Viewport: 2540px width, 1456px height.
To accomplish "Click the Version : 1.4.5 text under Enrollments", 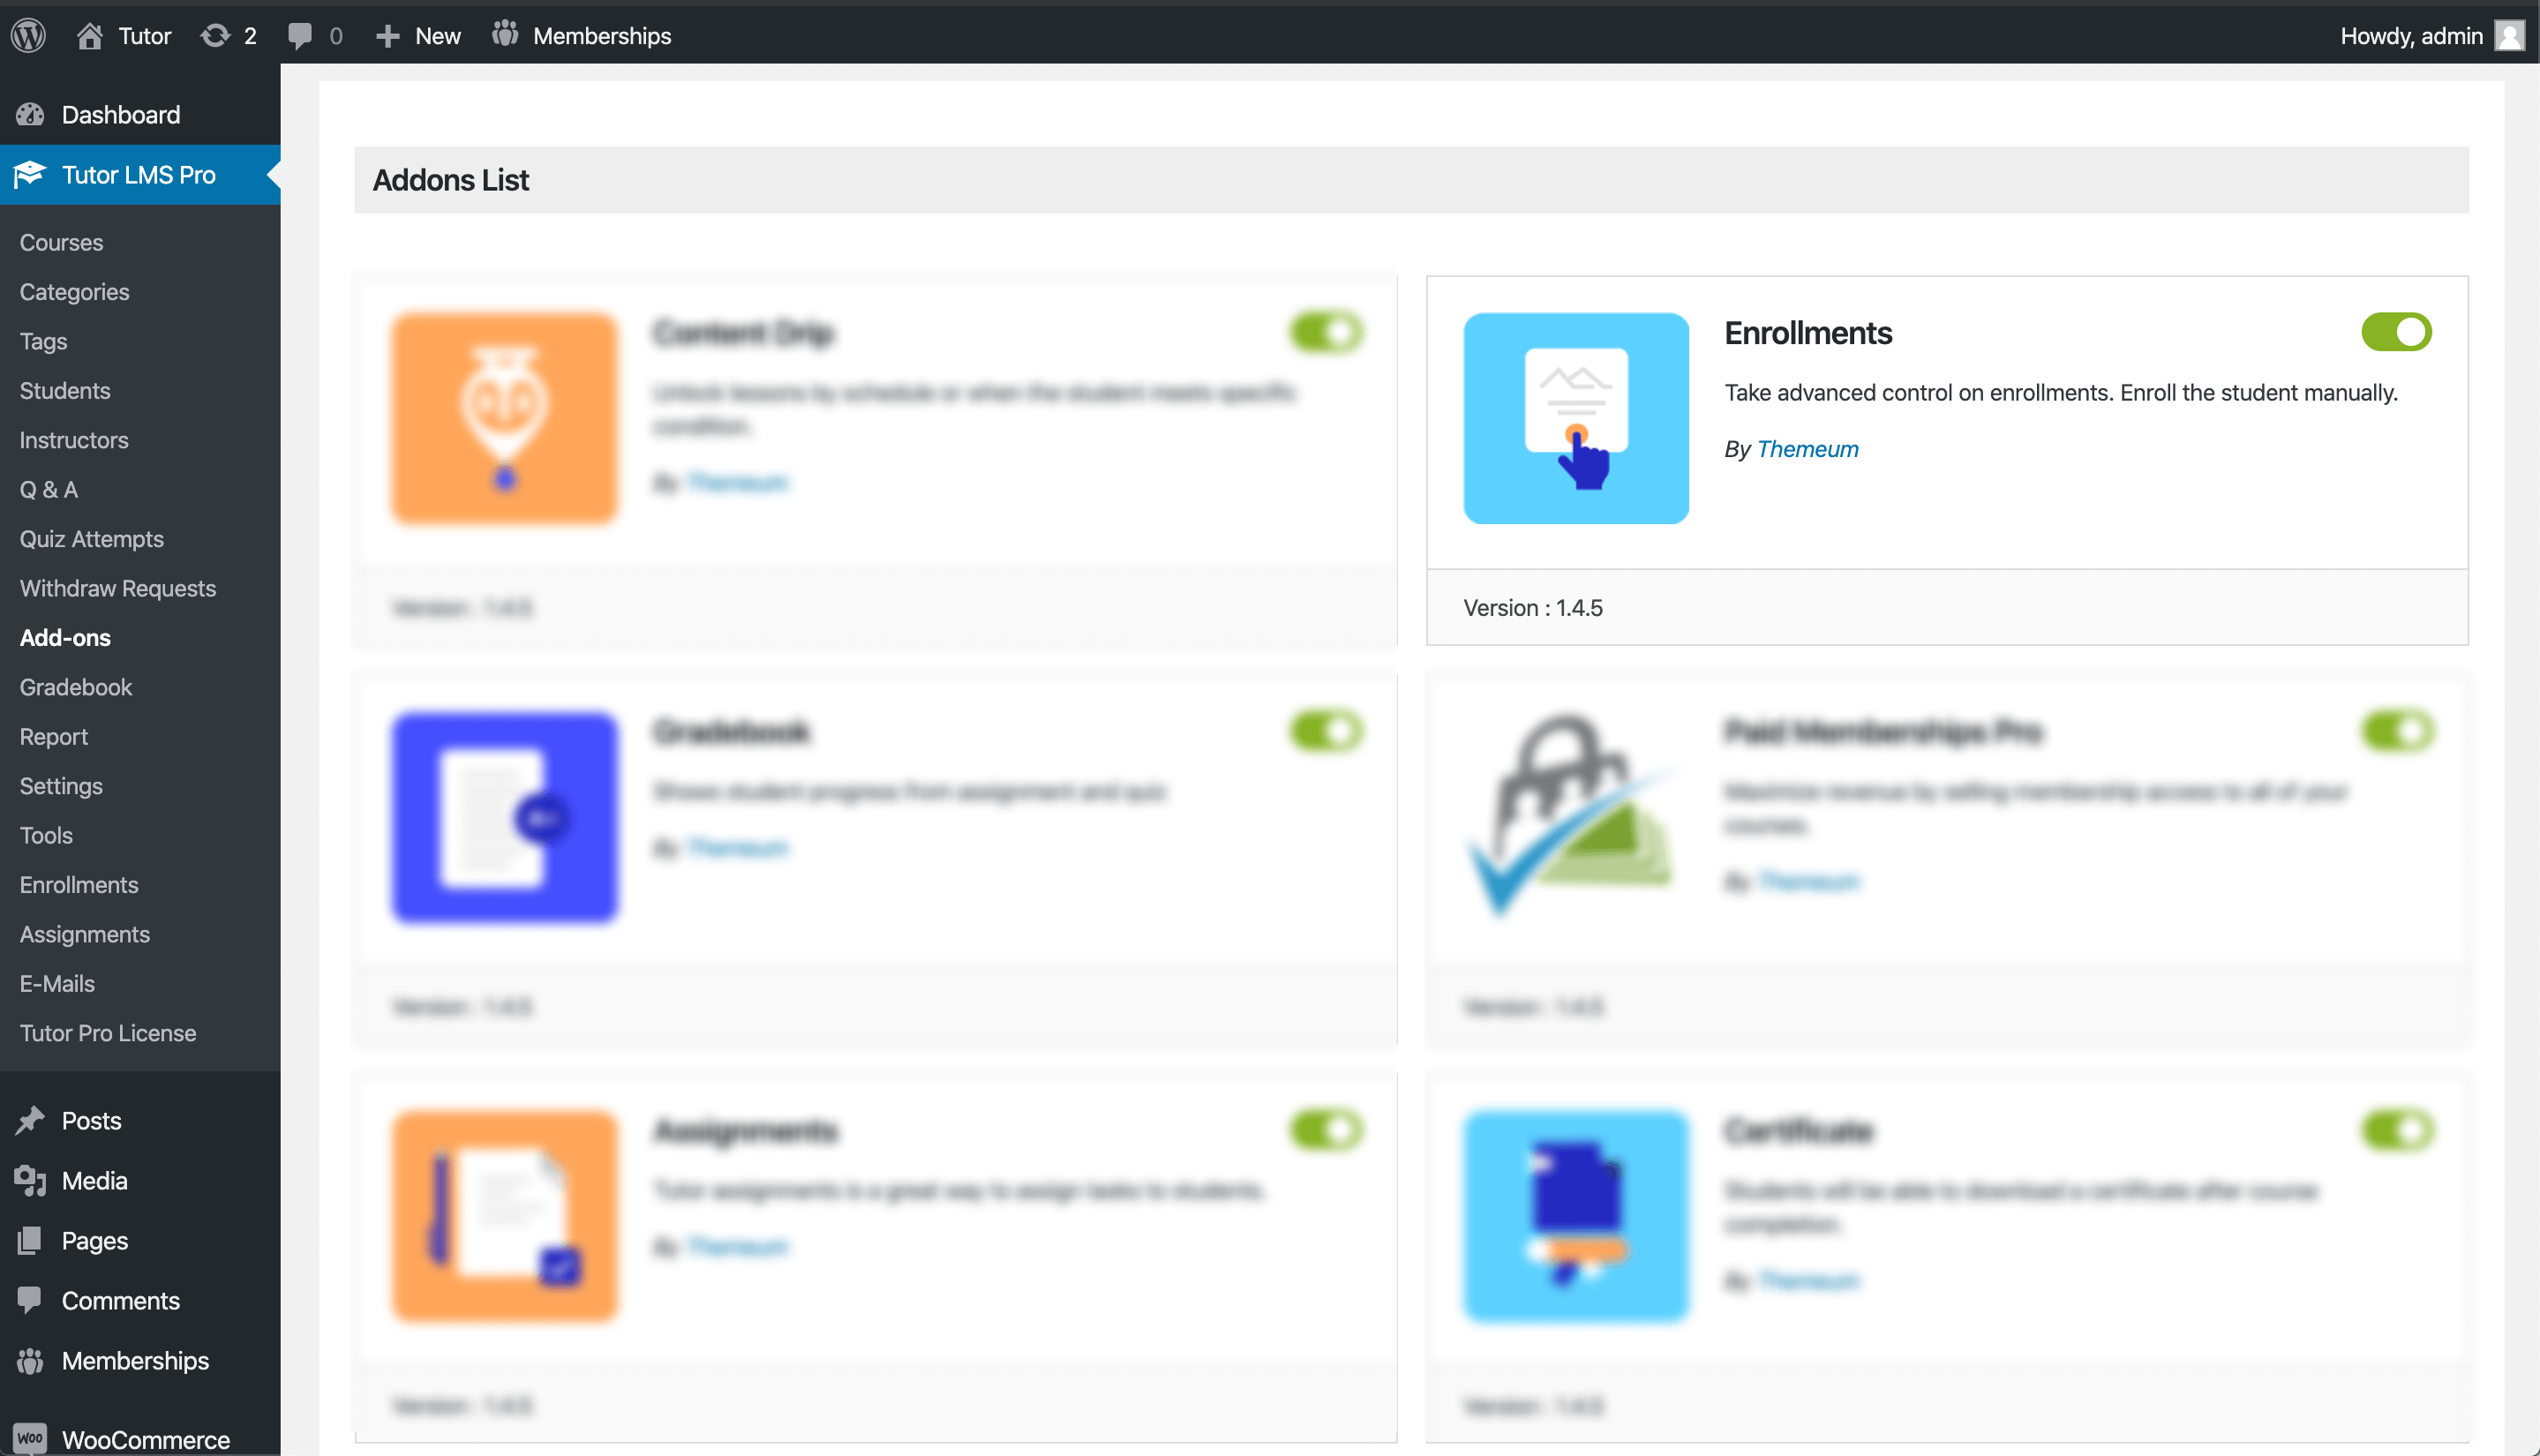I will click(1532, 607).
